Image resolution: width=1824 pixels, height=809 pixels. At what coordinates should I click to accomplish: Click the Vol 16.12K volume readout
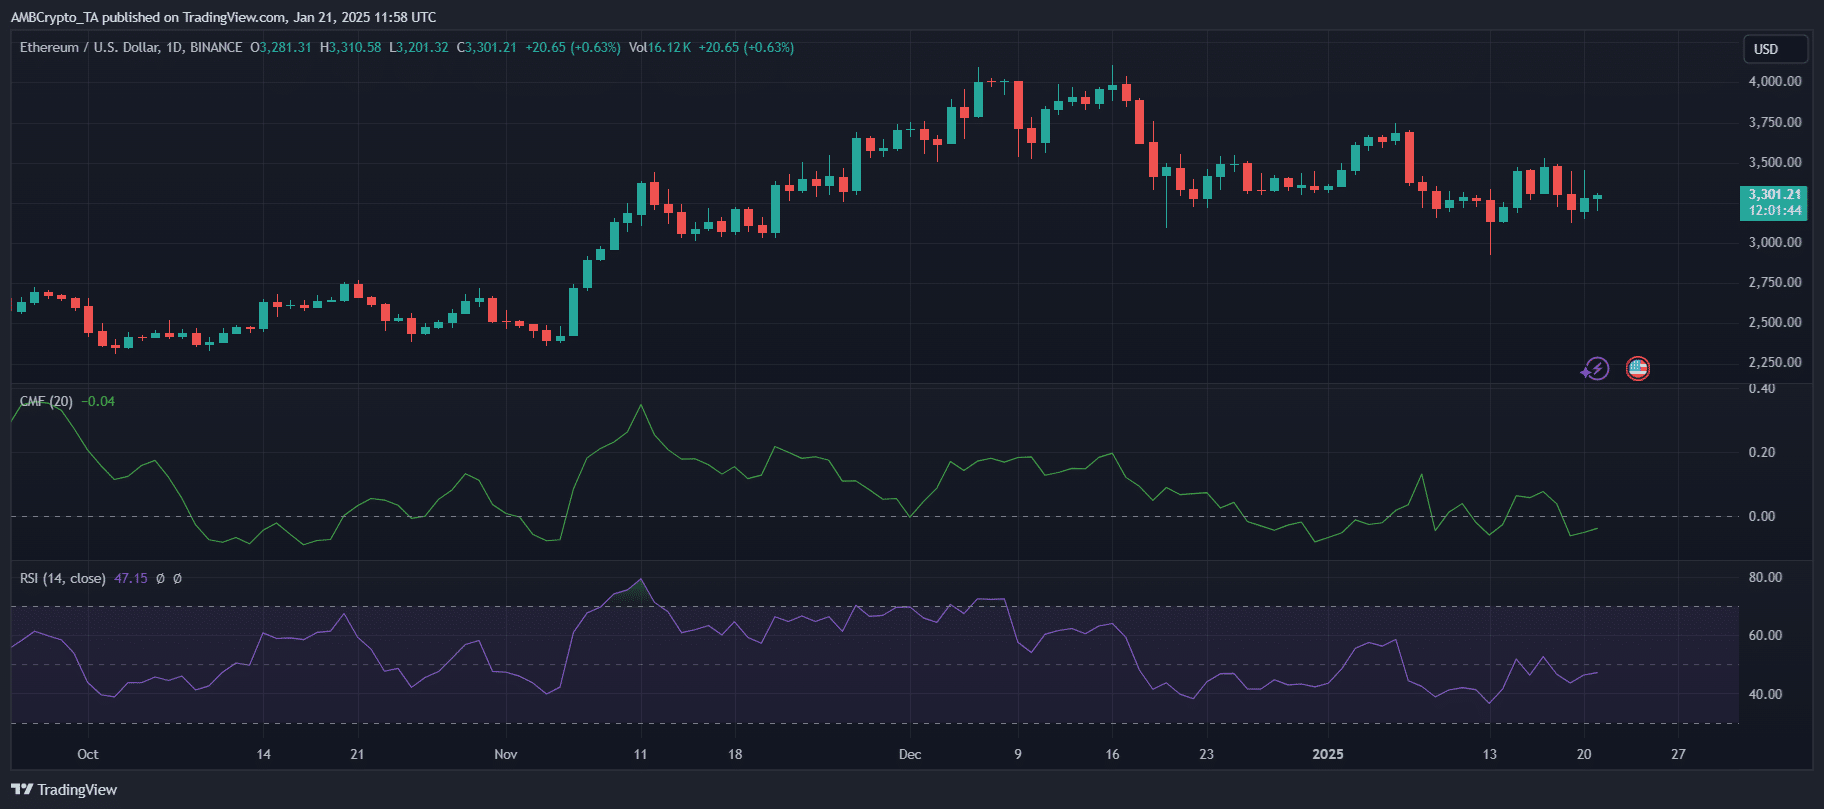[x=659, y=47]
